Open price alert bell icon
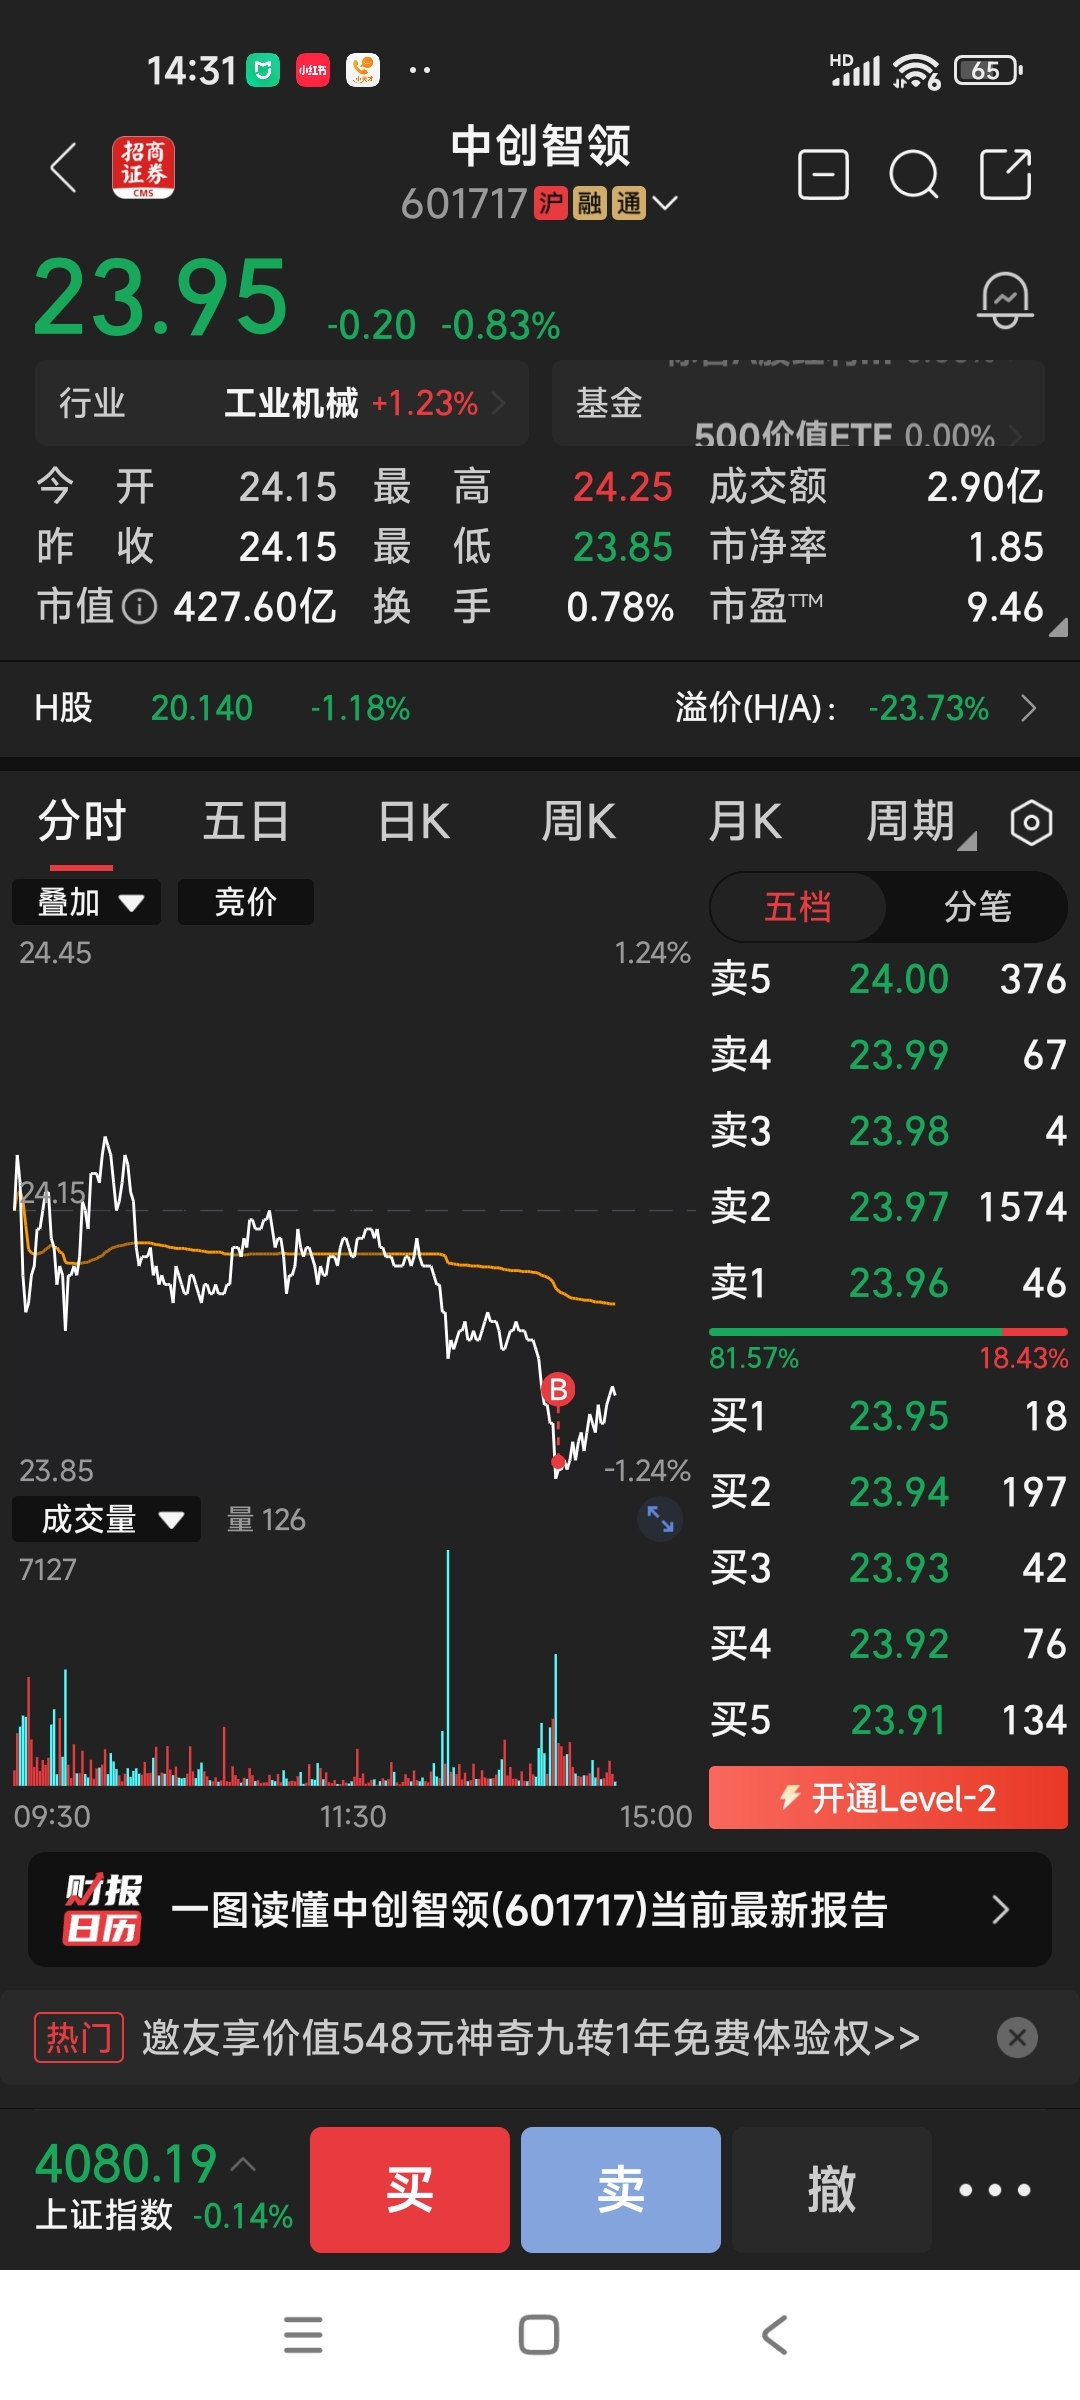The image size is (1080, 2400). pos(1005,299)
